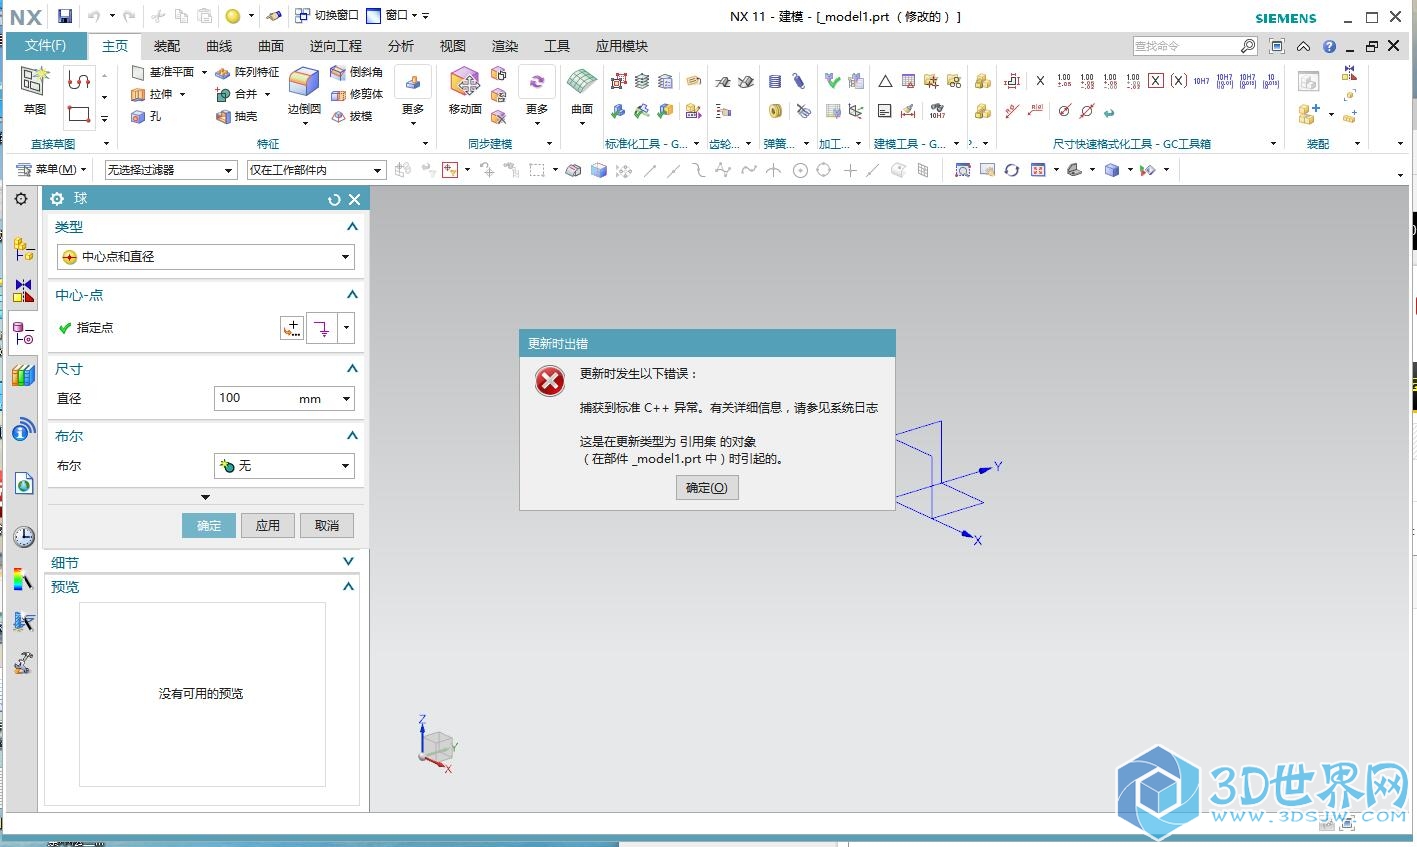Click the profile curve sketch icon
Screen dimensions: 1417x847
pyautogui.click(x=79, y=80)
